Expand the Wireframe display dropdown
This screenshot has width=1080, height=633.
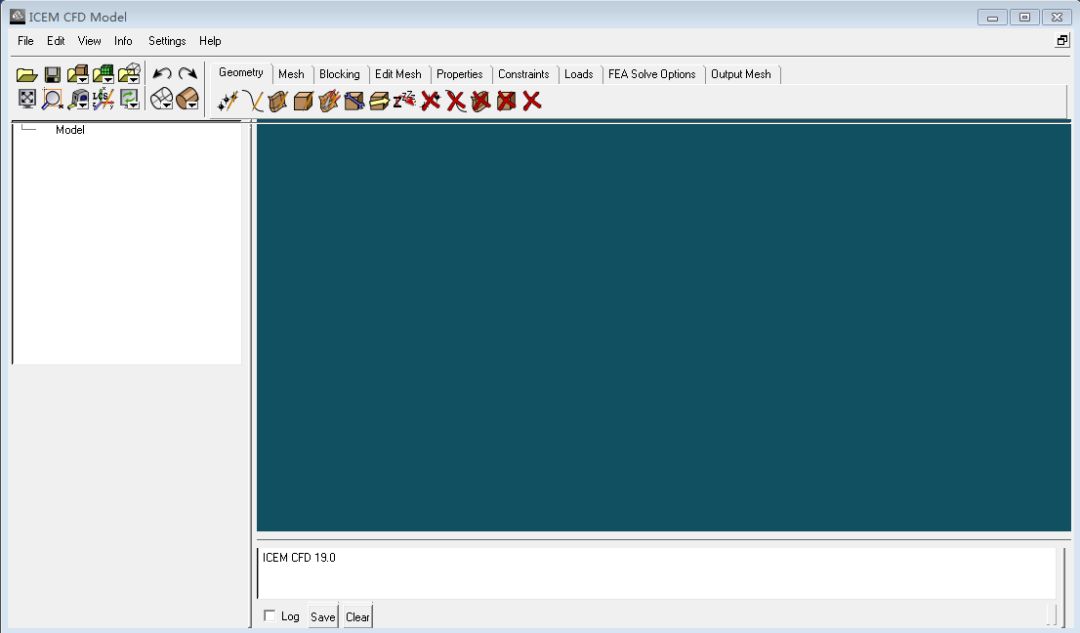pos(162,99)
